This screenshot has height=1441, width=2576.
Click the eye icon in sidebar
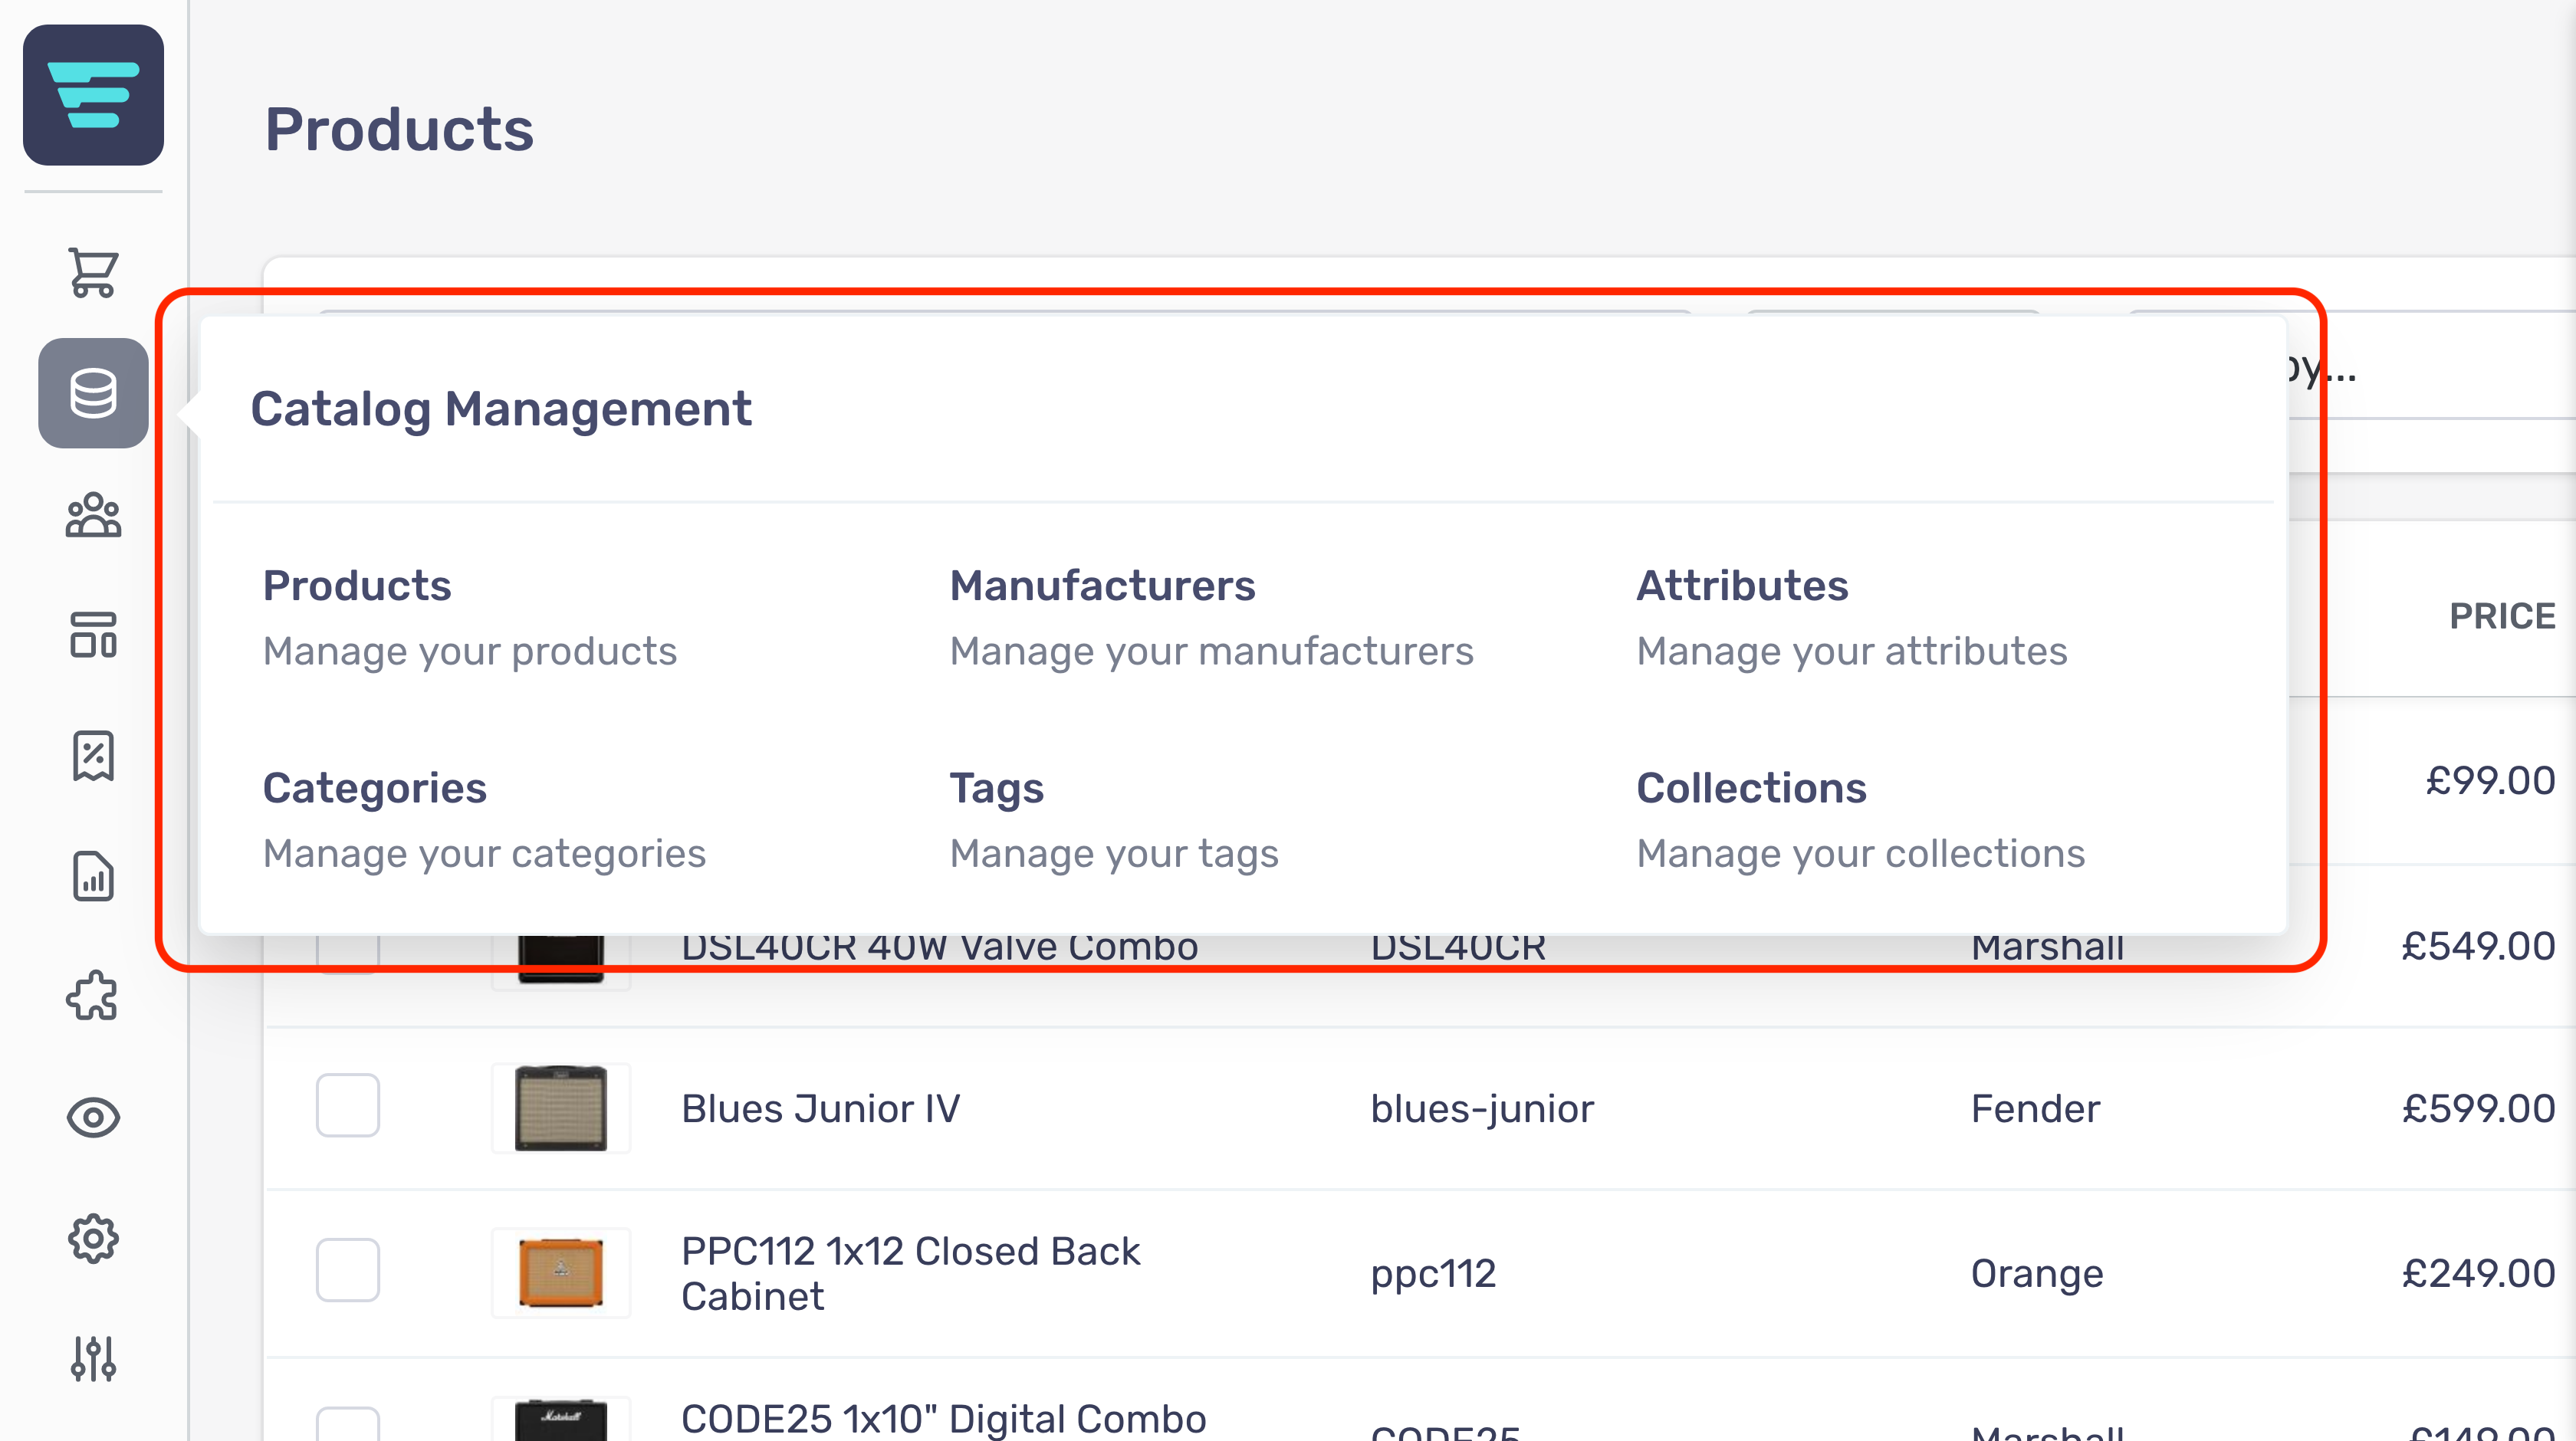click(93, 1117)
